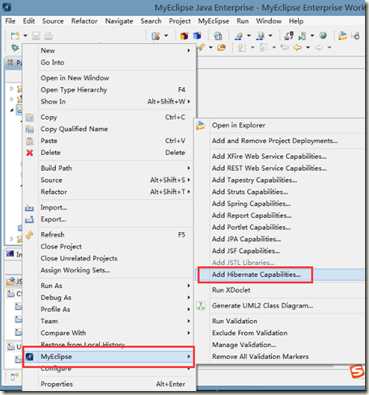Choose Add Struts Capabilities...
Image resolution: width=369 pixels, height=395 pixels.
[x=250, y=192]
